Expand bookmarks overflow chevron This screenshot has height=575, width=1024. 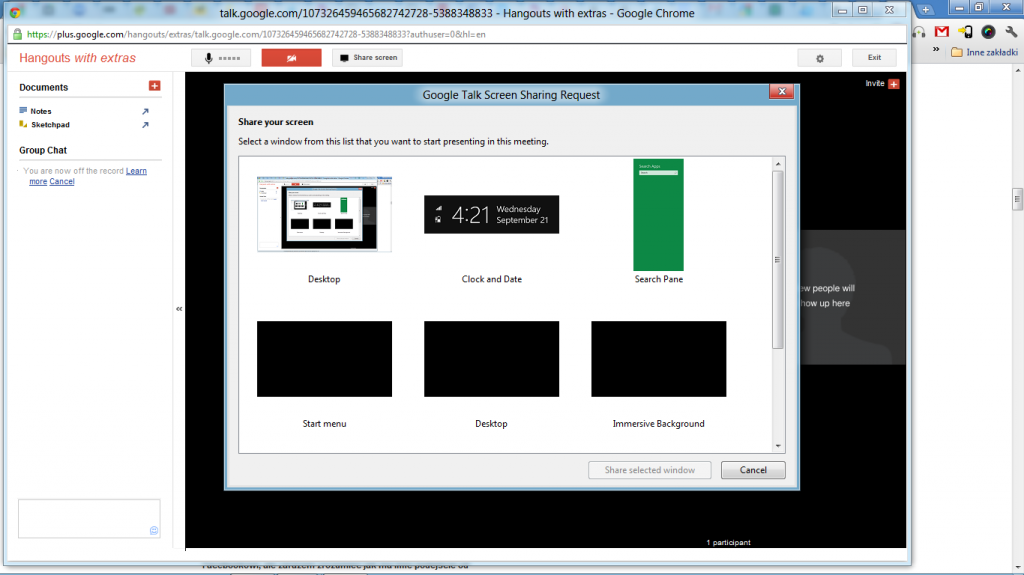[936, 50]
